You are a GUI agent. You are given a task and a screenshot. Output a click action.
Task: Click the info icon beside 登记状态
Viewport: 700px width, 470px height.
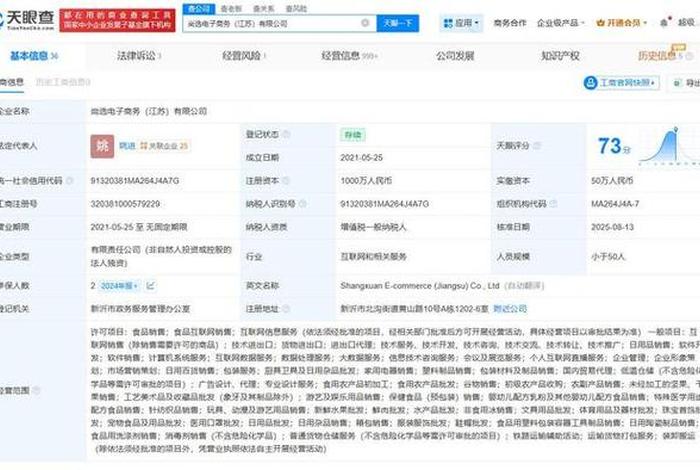[x=286, y=134]
